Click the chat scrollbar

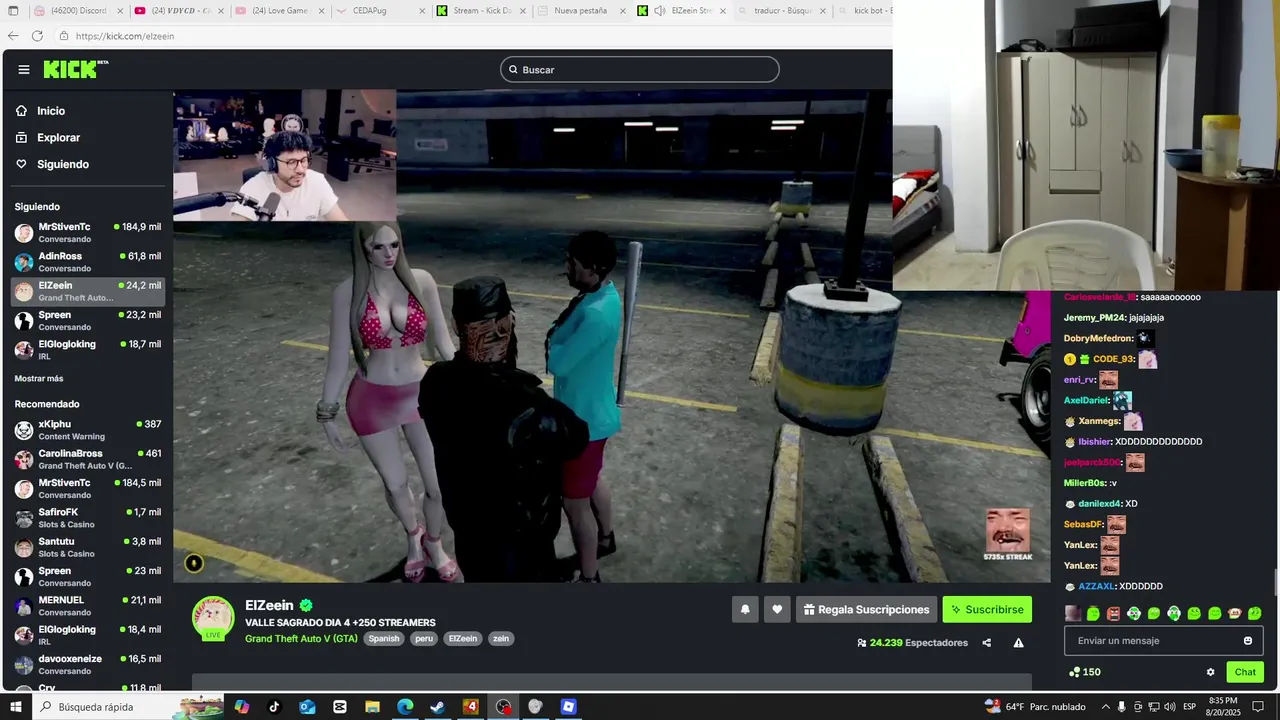point(1276,580)
